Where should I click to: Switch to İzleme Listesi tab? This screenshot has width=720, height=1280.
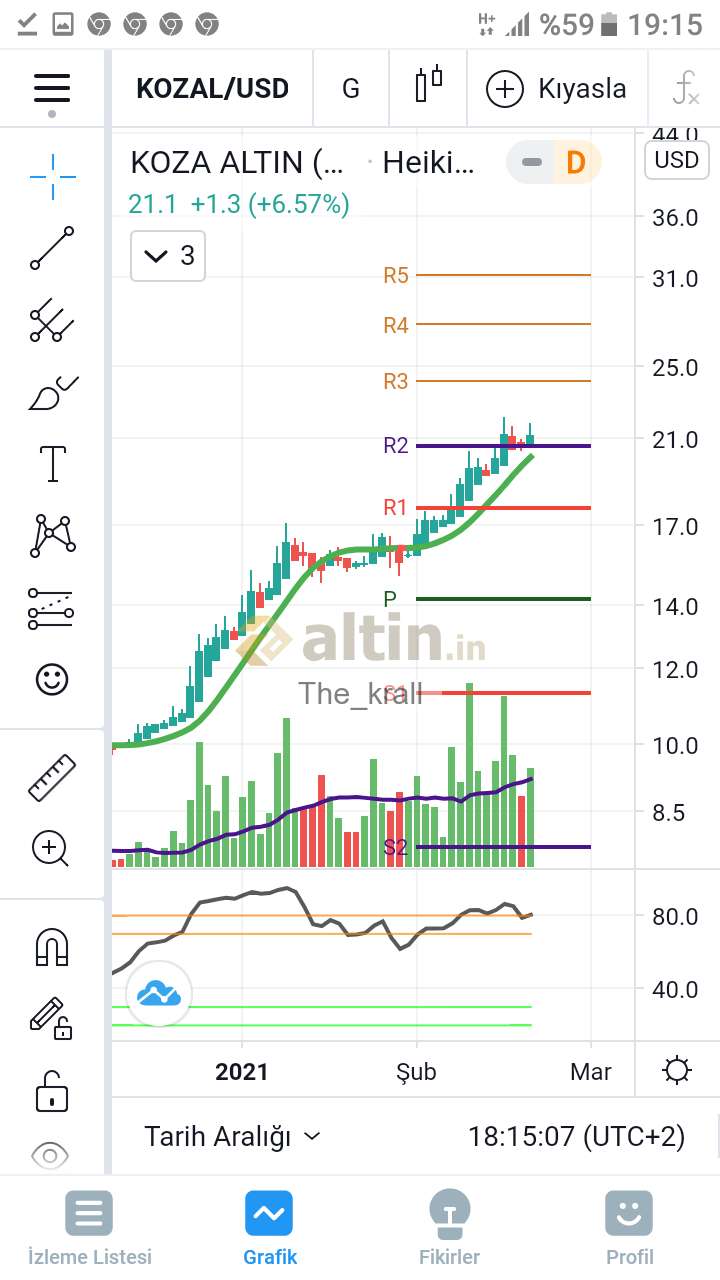click(89, 1228)
